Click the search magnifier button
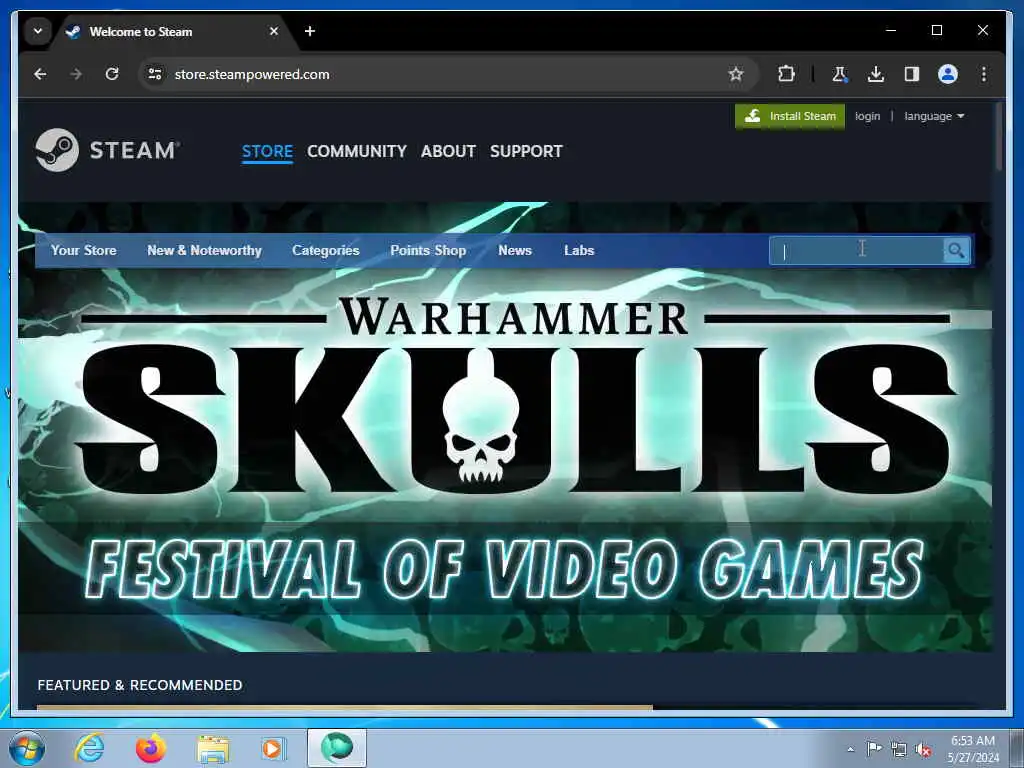Image resolution: width=1024 pixels, height=768 pixels. [956, 251]
